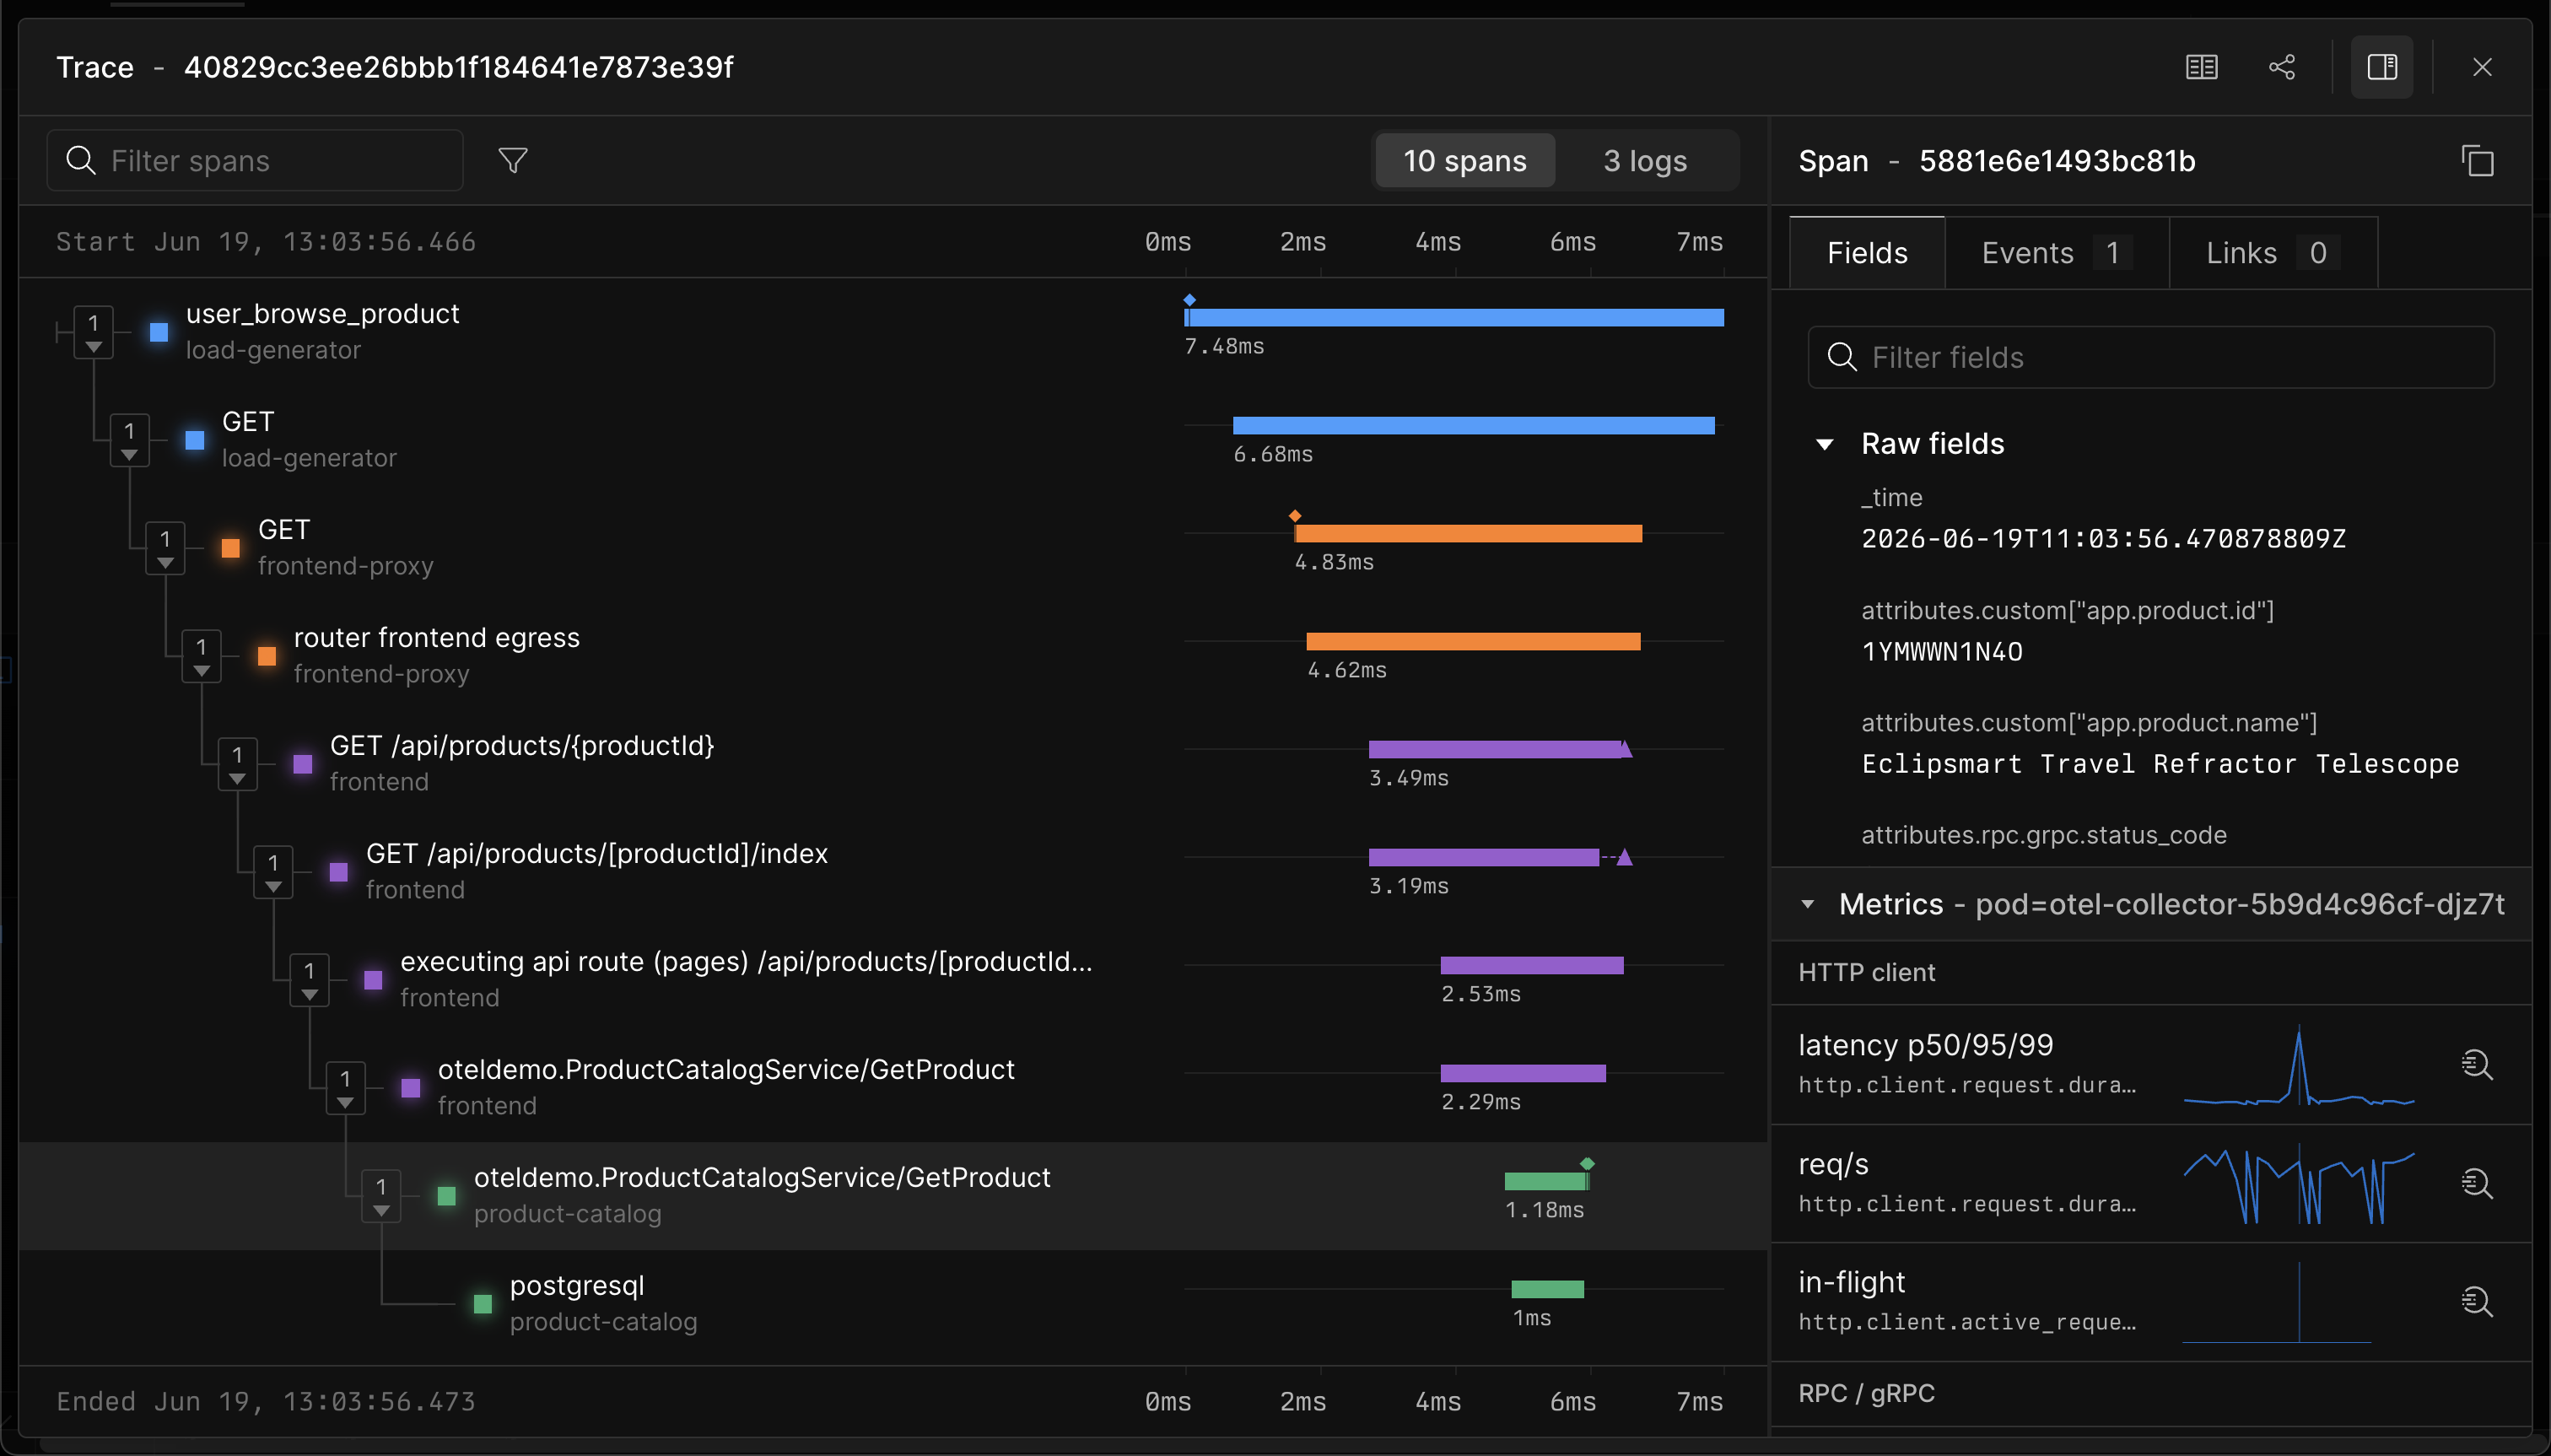Click the span ID 5881e6e1493bc81b
2551x1456 pixels.
tap(2057, 160)
